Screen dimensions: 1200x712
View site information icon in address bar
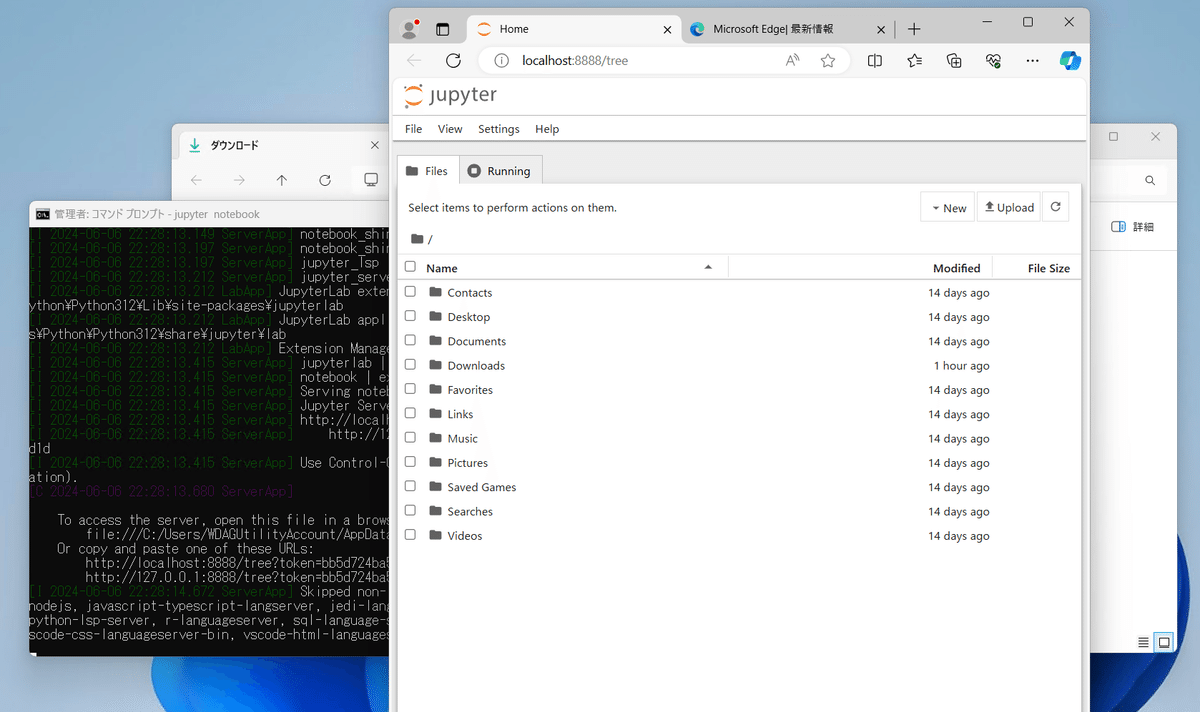(x=500, y=60)
